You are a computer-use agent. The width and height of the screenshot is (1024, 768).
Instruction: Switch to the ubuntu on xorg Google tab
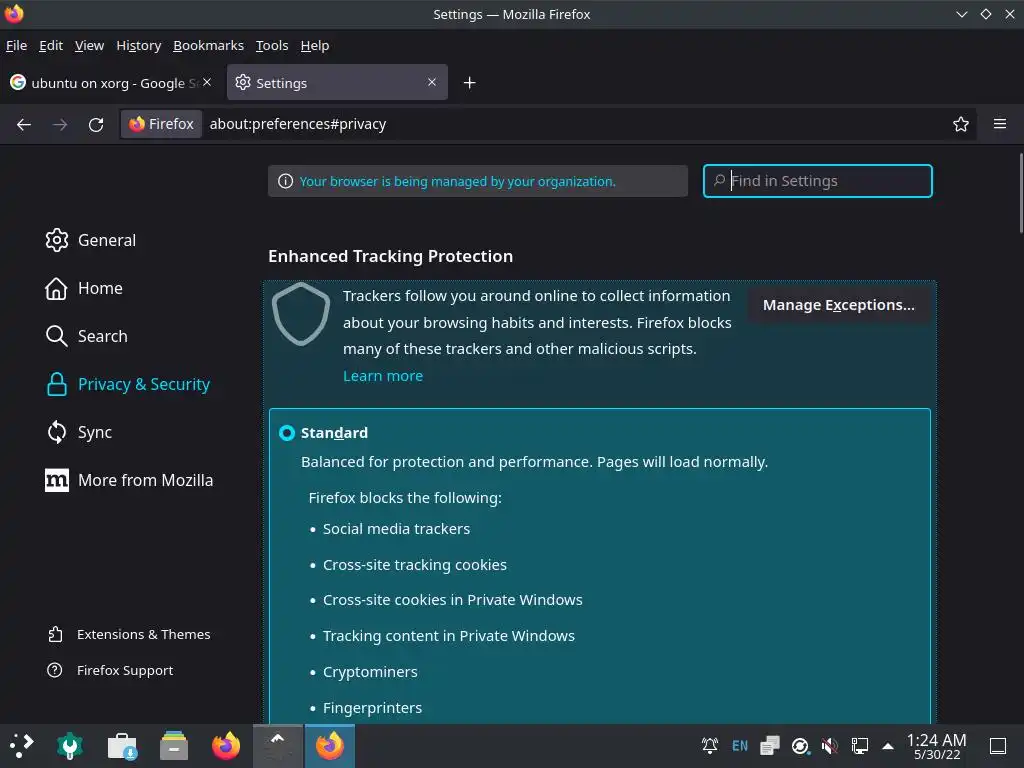pyautogui.click(x=110, y=83)
